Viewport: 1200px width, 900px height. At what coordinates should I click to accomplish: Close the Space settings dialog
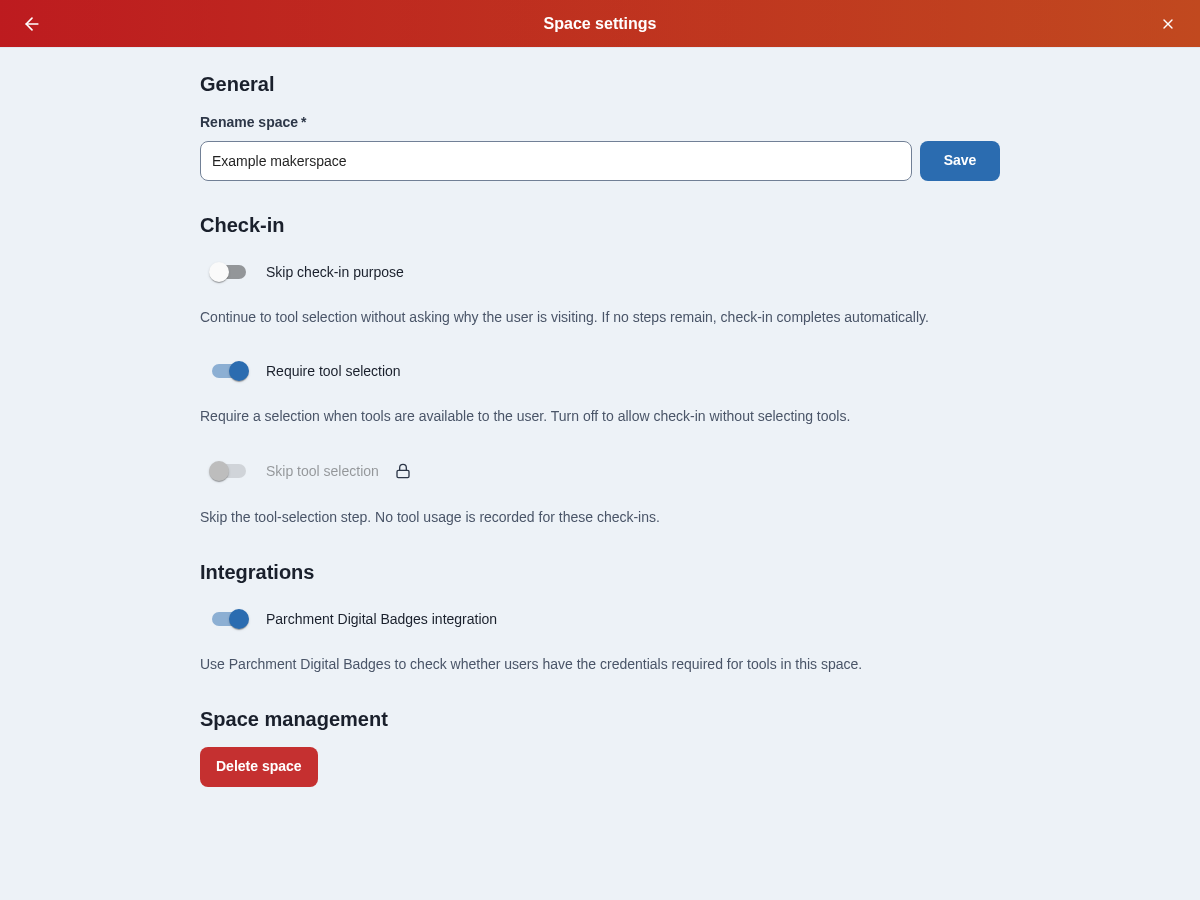pyautogui.click(x=1168, y=24)
